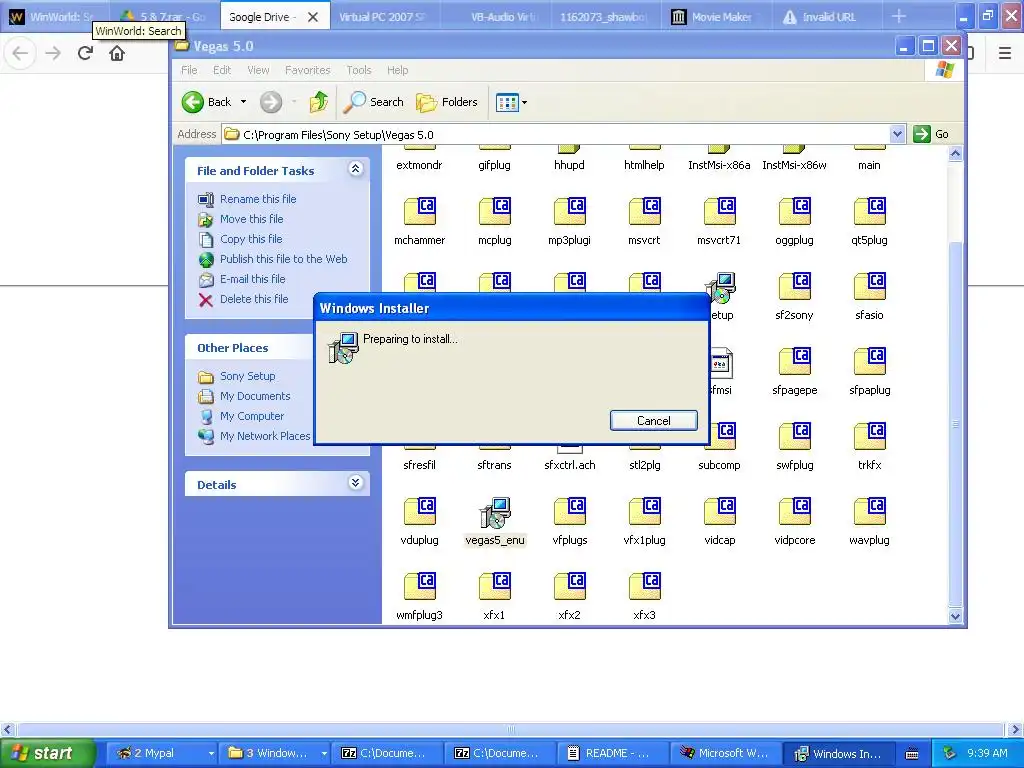Select the mchammer cabinet file
Image resolution: width=1024 pixels, height=768 pixels.
pyautogui.click(x=419, y=221)
